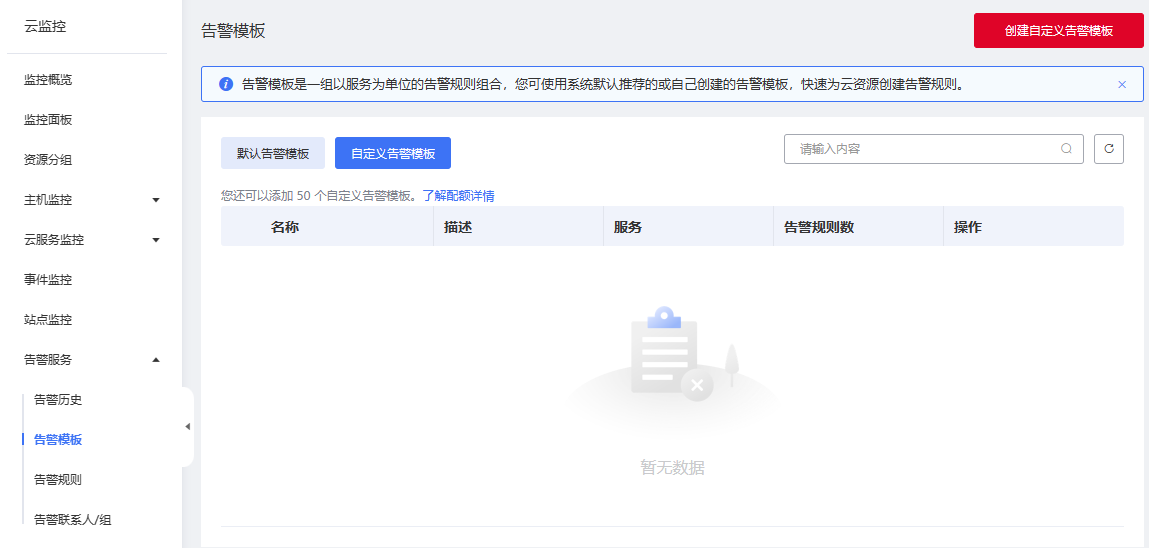Switch to 默认告警模板 tab
The height and width of the screenshot is (548, 1149).
pos(273,153)
